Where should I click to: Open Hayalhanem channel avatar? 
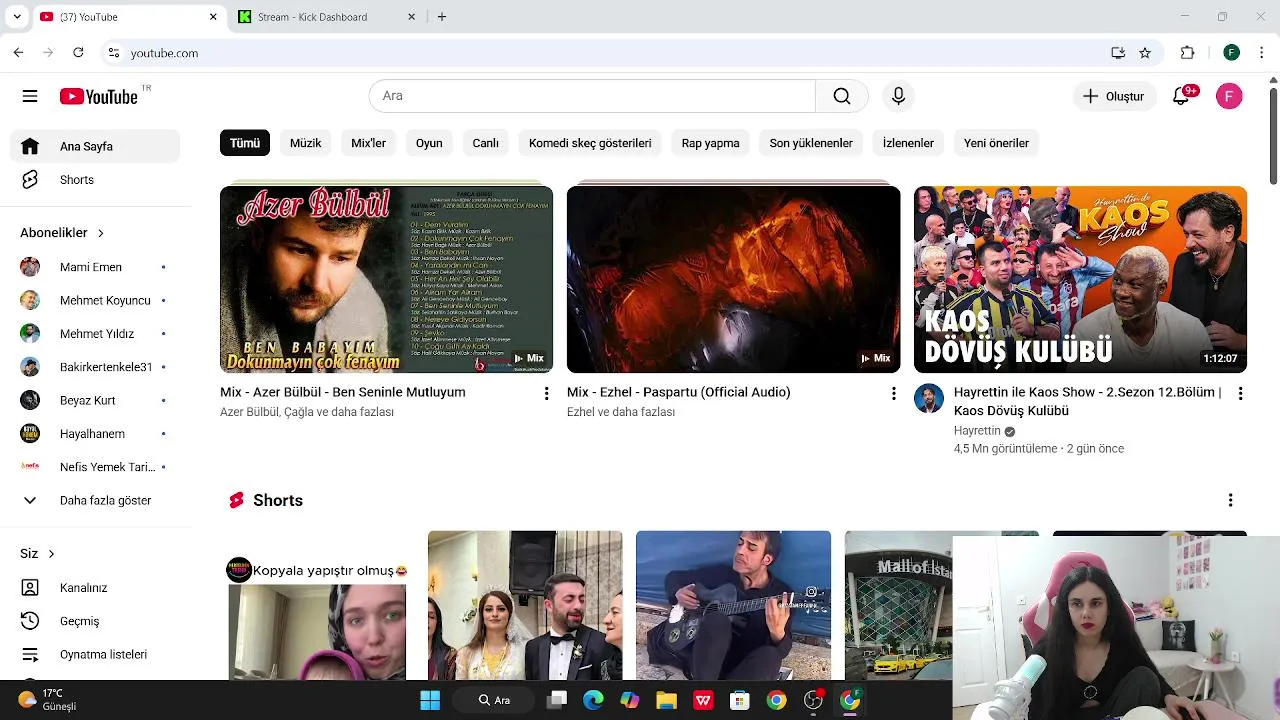[x=30, y=434]
